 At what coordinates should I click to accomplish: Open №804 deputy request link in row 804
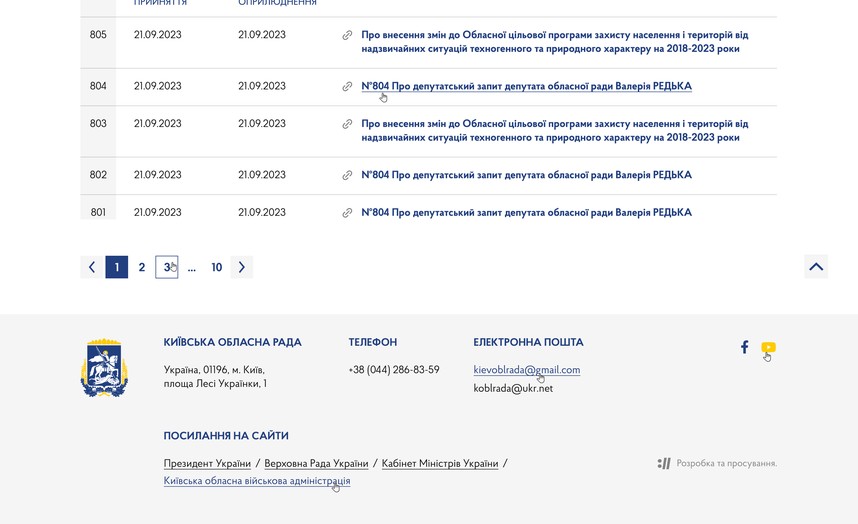[526, 86]
